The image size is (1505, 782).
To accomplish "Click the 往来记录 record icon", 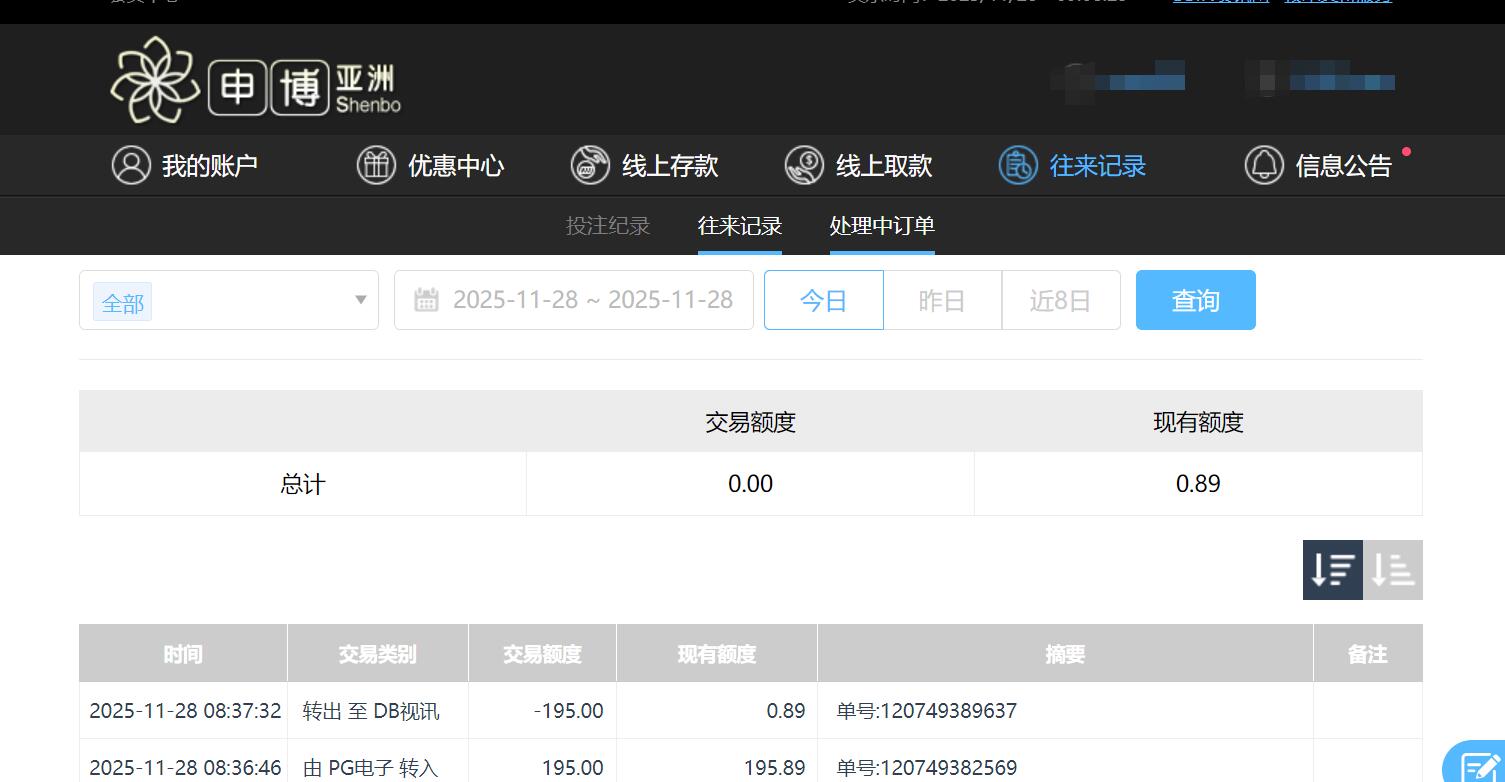I will coord(1018,165).
